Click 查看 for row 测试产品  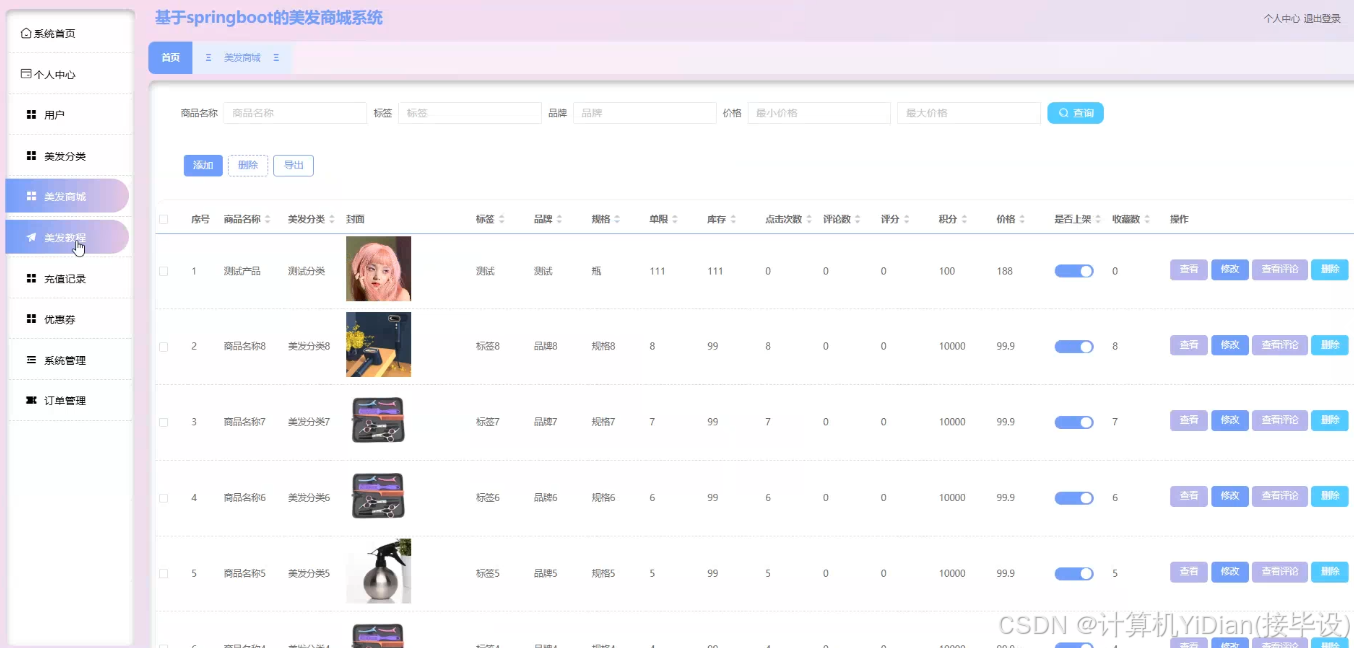[1189, 270]
